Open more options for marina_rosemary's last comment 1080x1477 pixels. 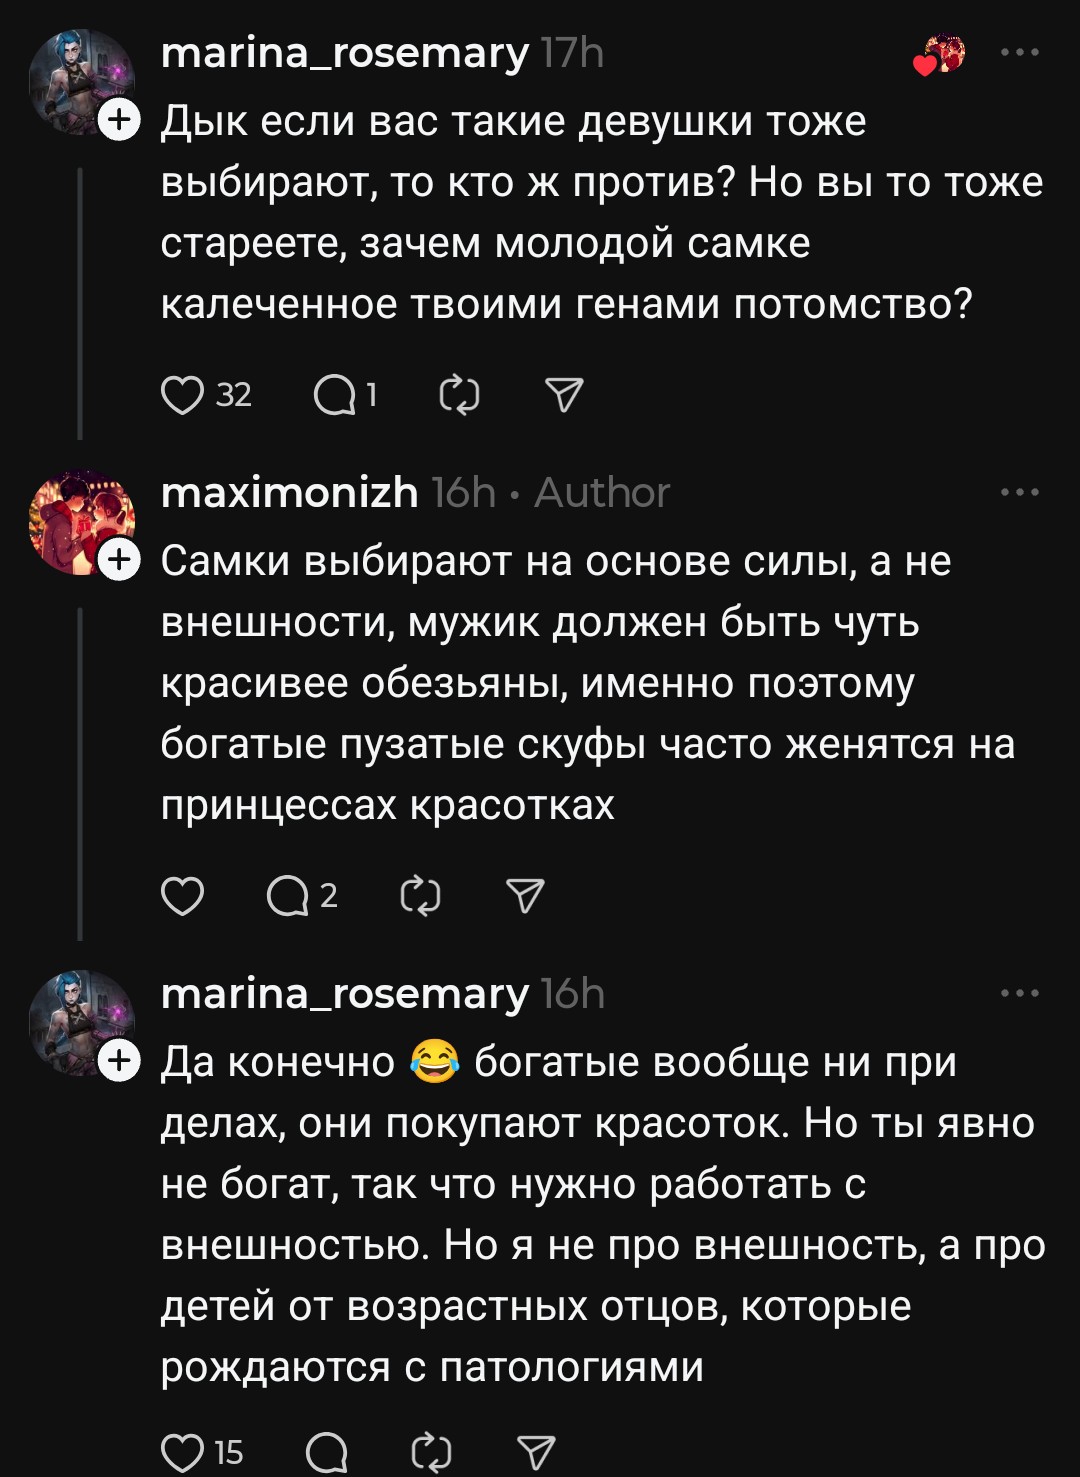[x=1020, y=993]
